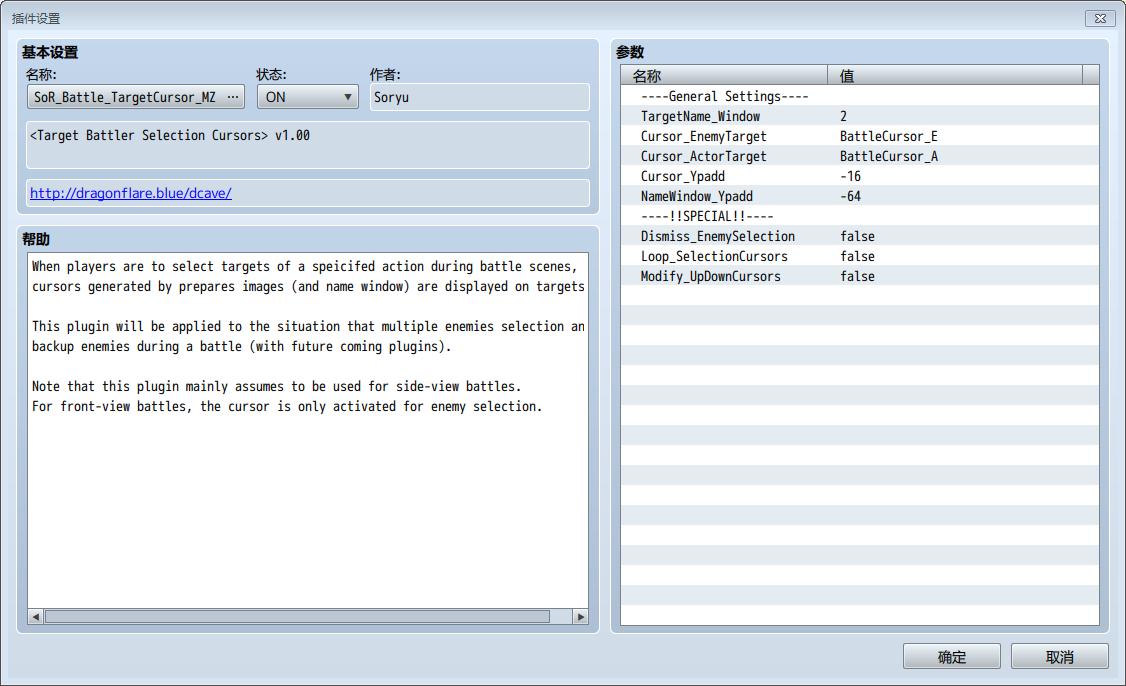Click the false value of Loop_SelectionCursors

857,256
